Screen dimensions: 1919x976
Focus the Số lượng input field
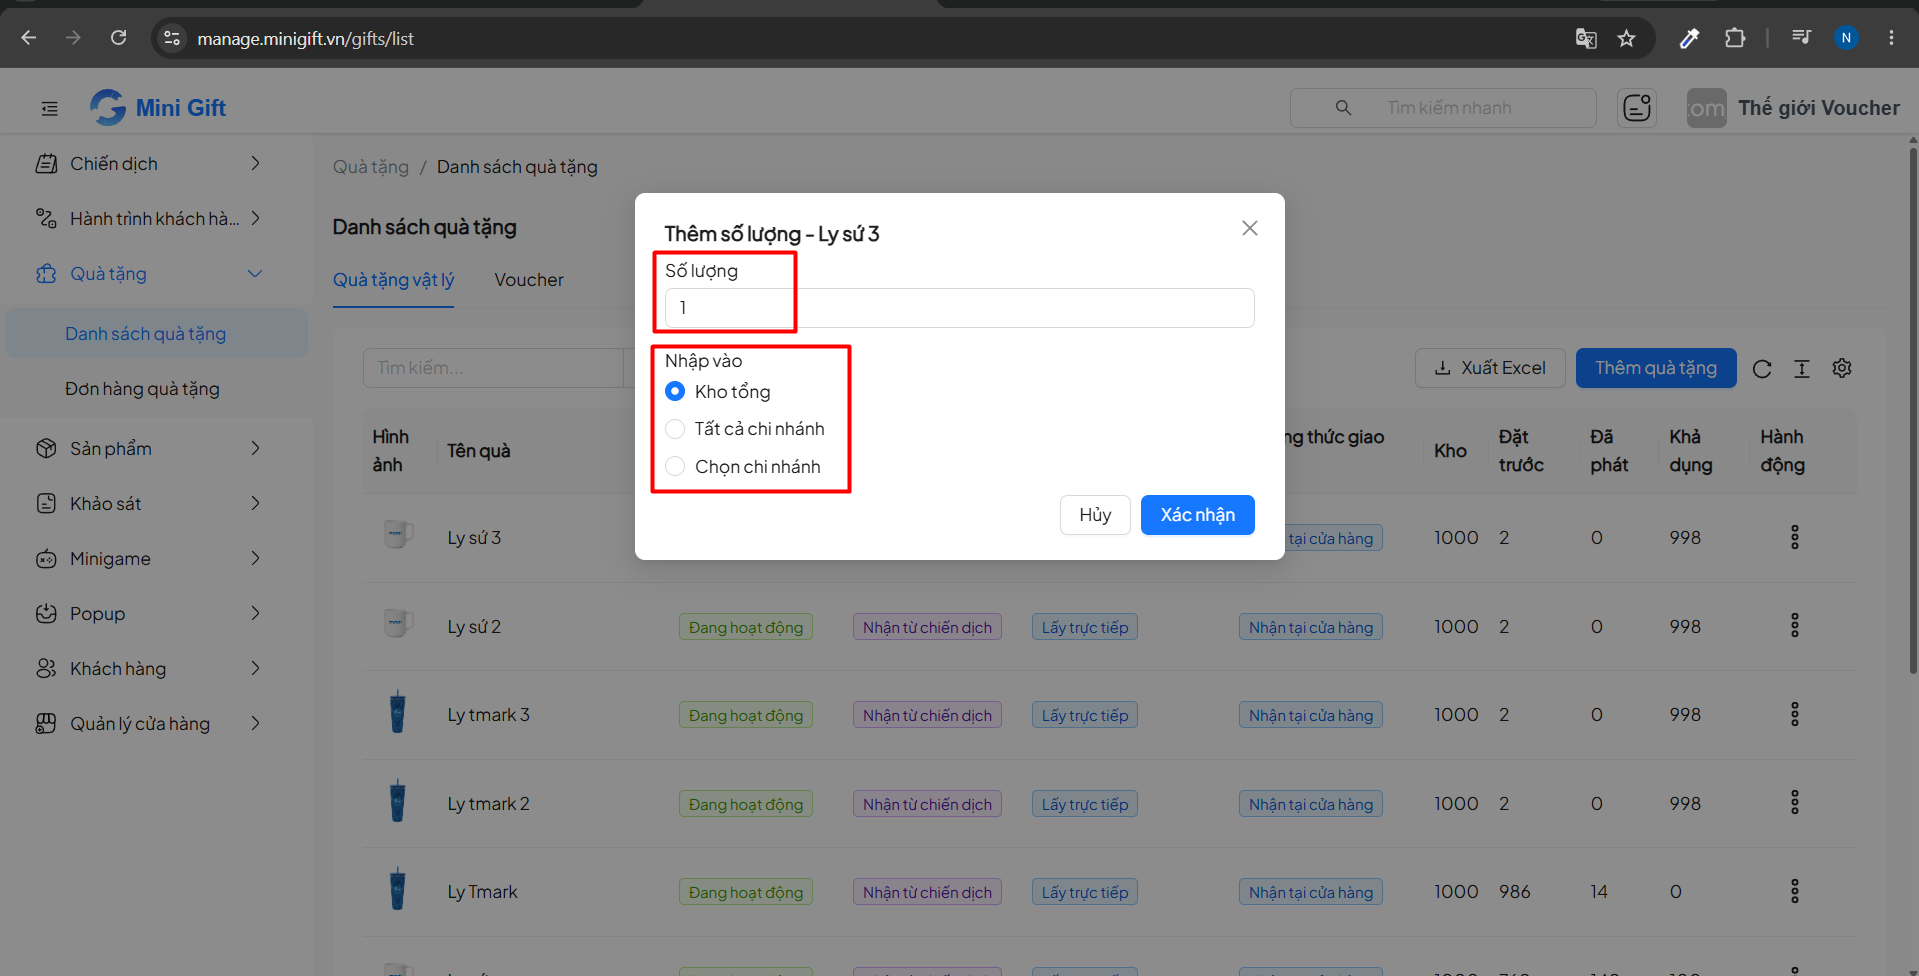click(959, 308)
